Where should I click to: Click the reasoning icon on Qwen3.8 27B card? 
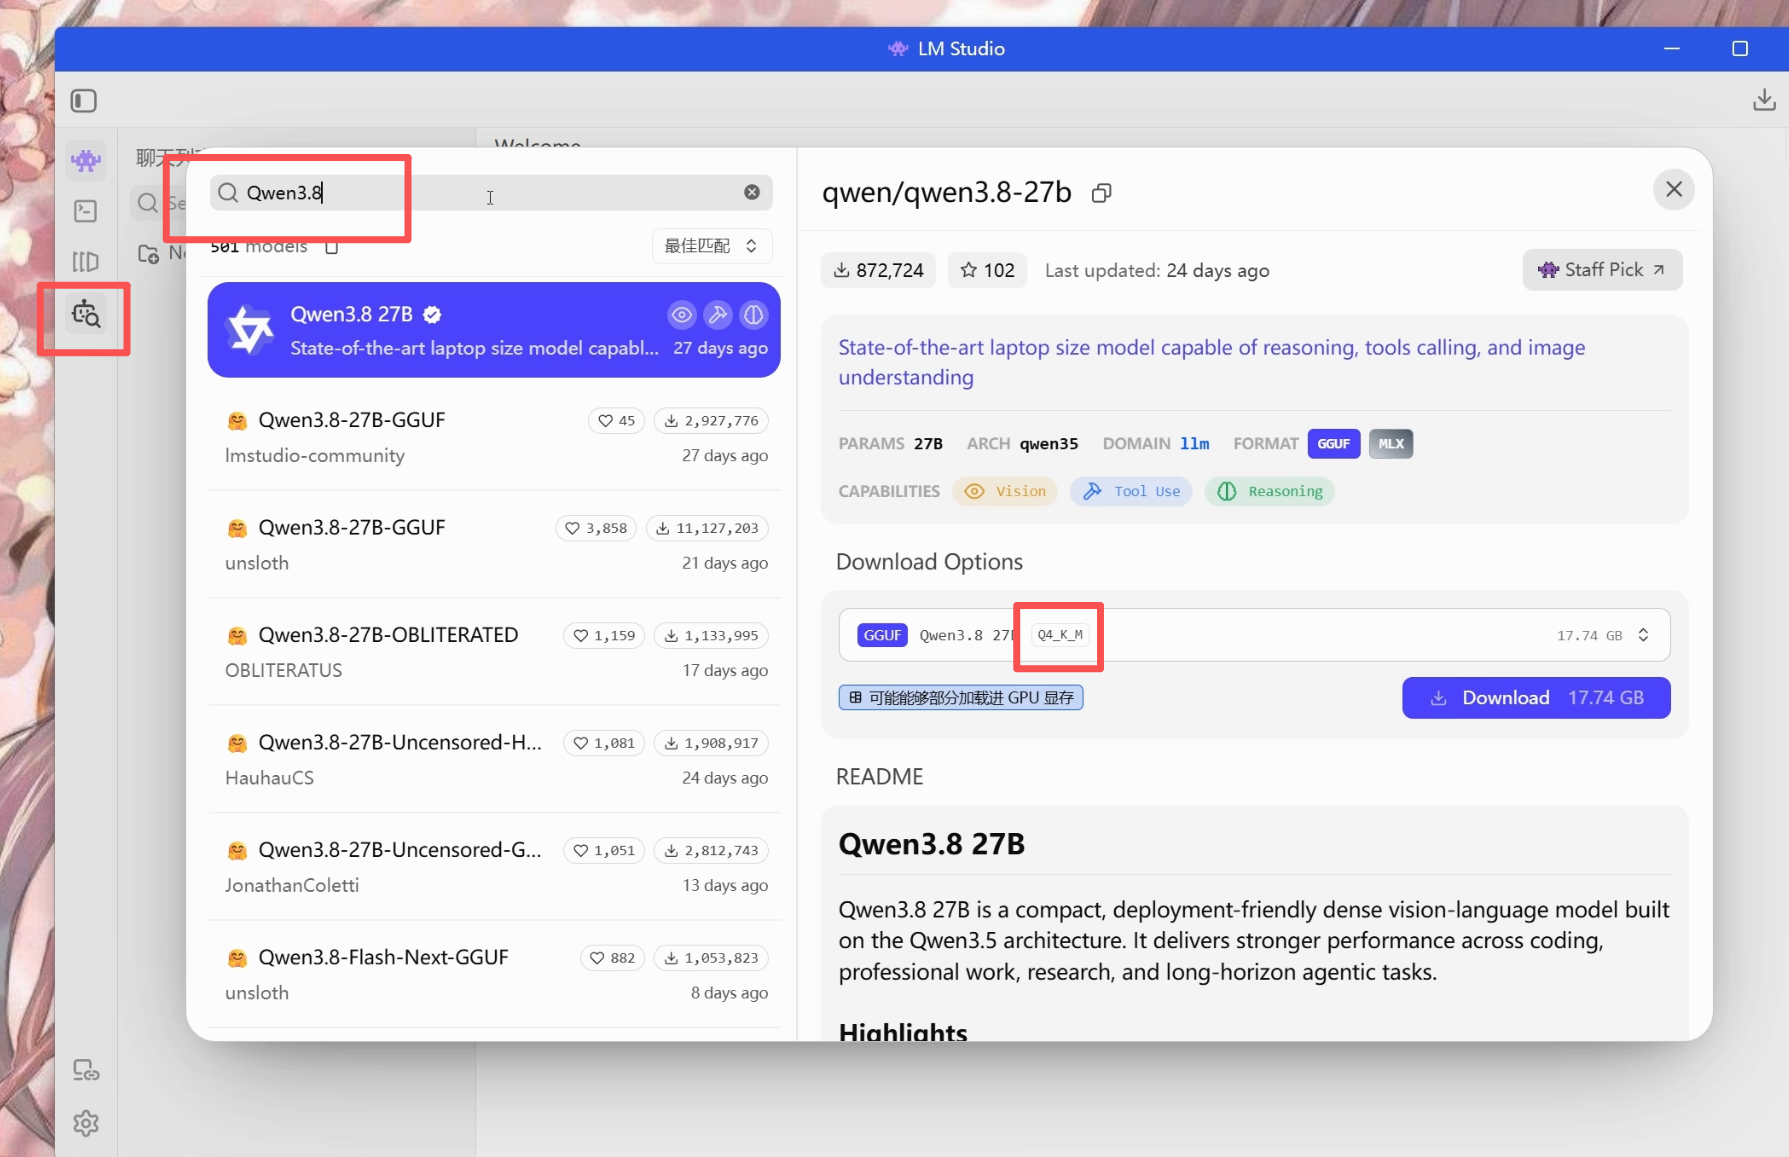pos(754,315)
